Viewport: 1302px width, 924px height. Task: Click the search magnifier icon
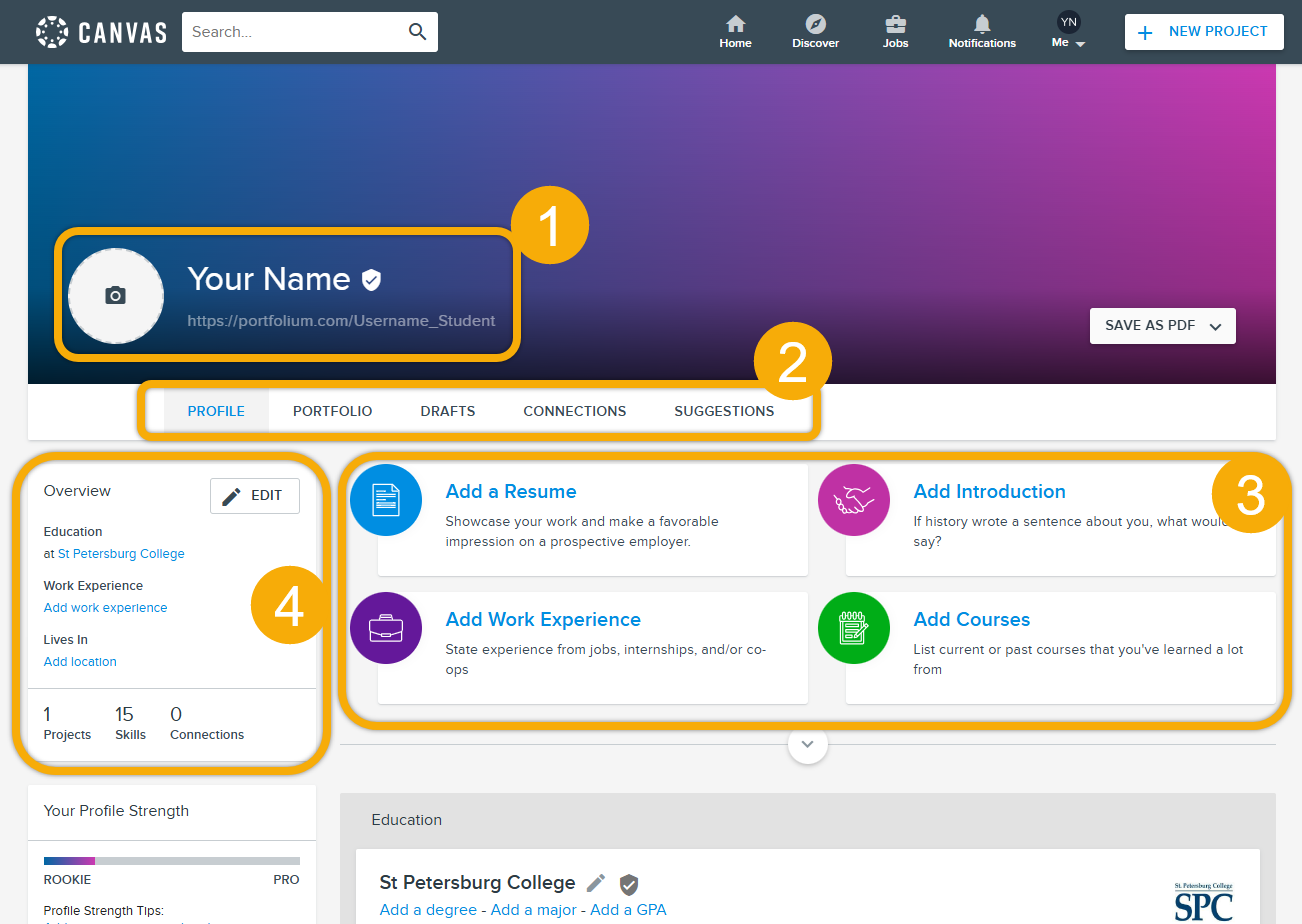[418, 32]
